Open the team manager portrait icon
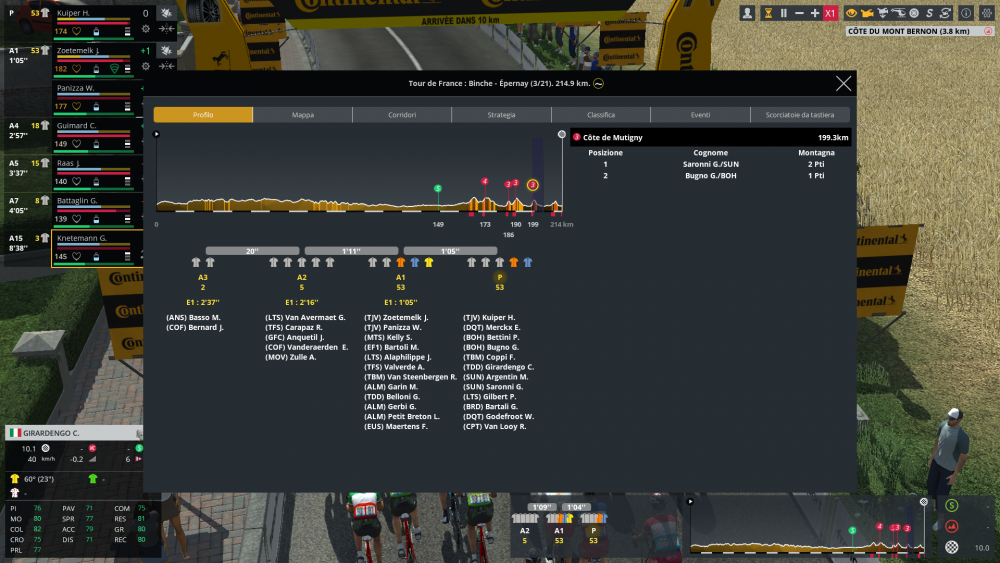1000x563 pixels. click(747, 13)
